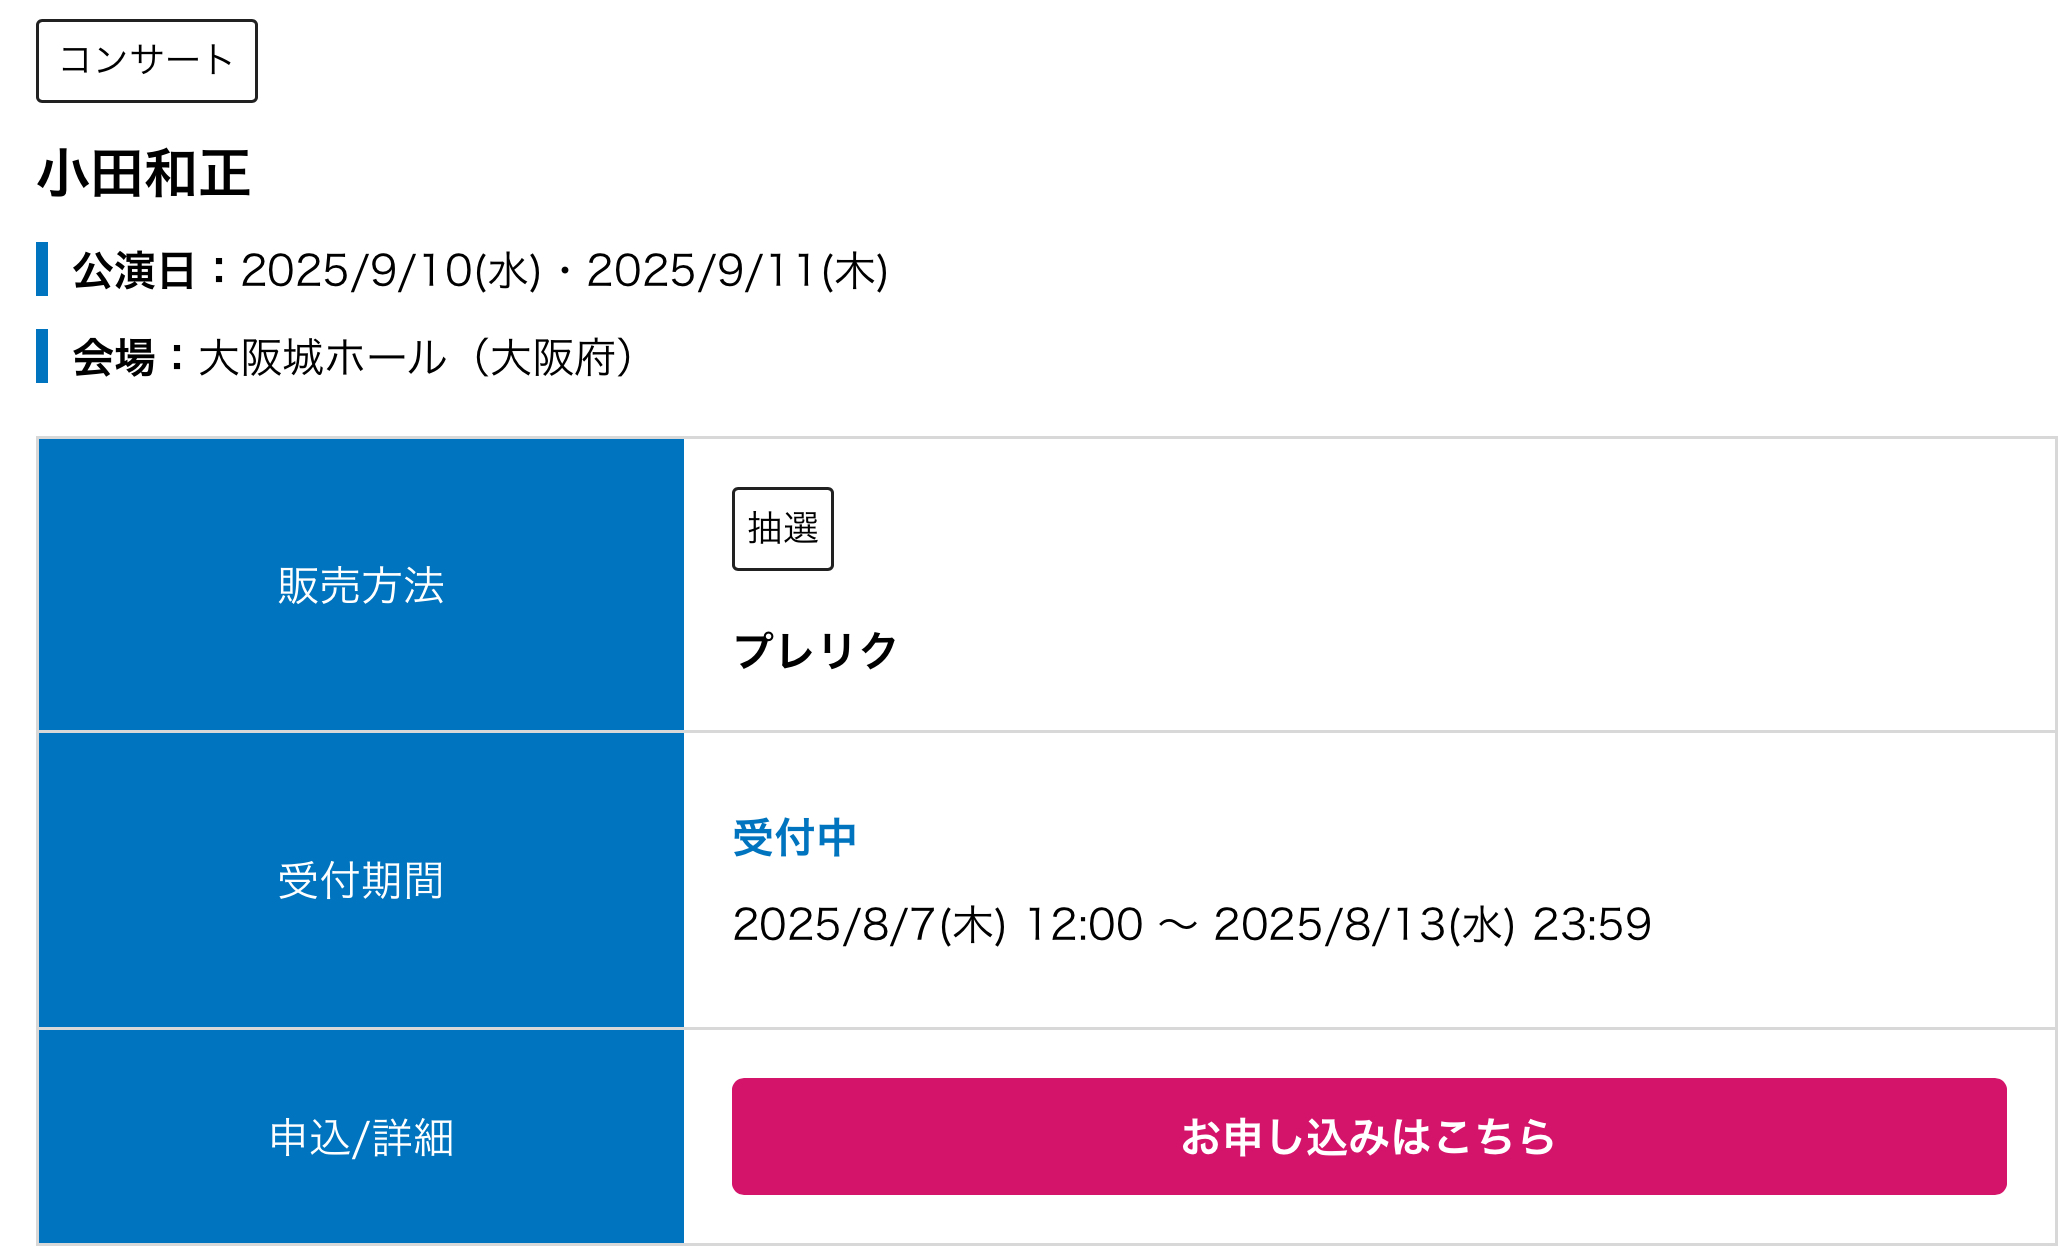
Task: Click the 会場 bold label
Action: 114,358
